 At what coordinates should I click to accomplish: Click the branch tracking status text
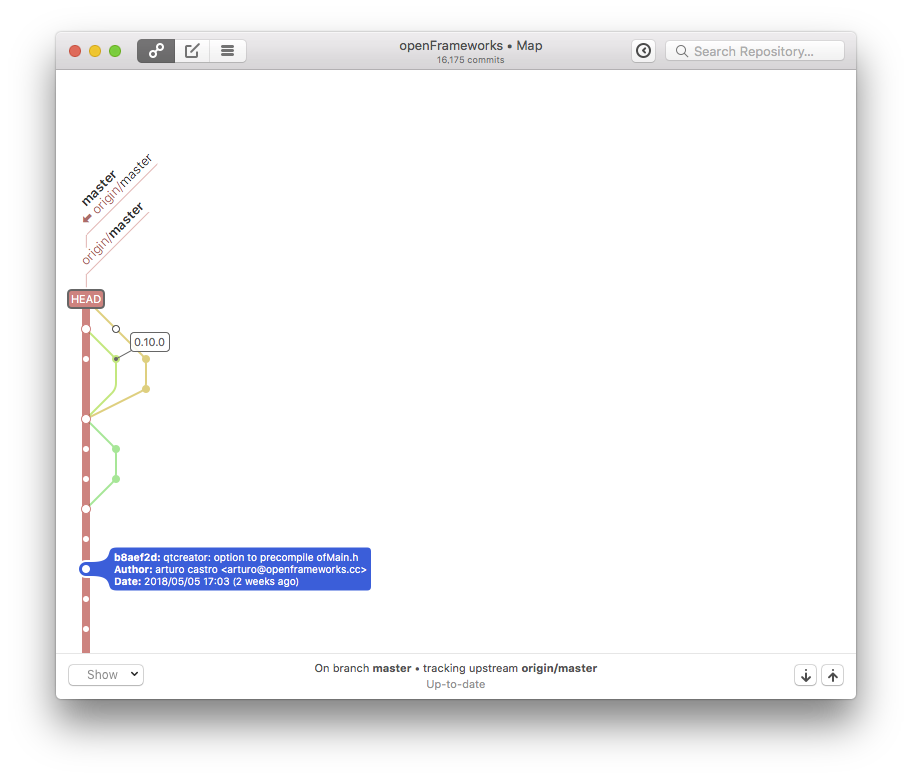coord(455,668)
